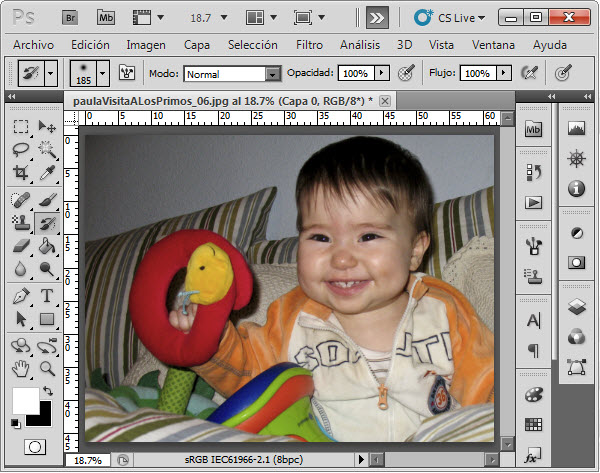Select the Zoom tool
Screen dimensions: 600x473
coord(47,369)
